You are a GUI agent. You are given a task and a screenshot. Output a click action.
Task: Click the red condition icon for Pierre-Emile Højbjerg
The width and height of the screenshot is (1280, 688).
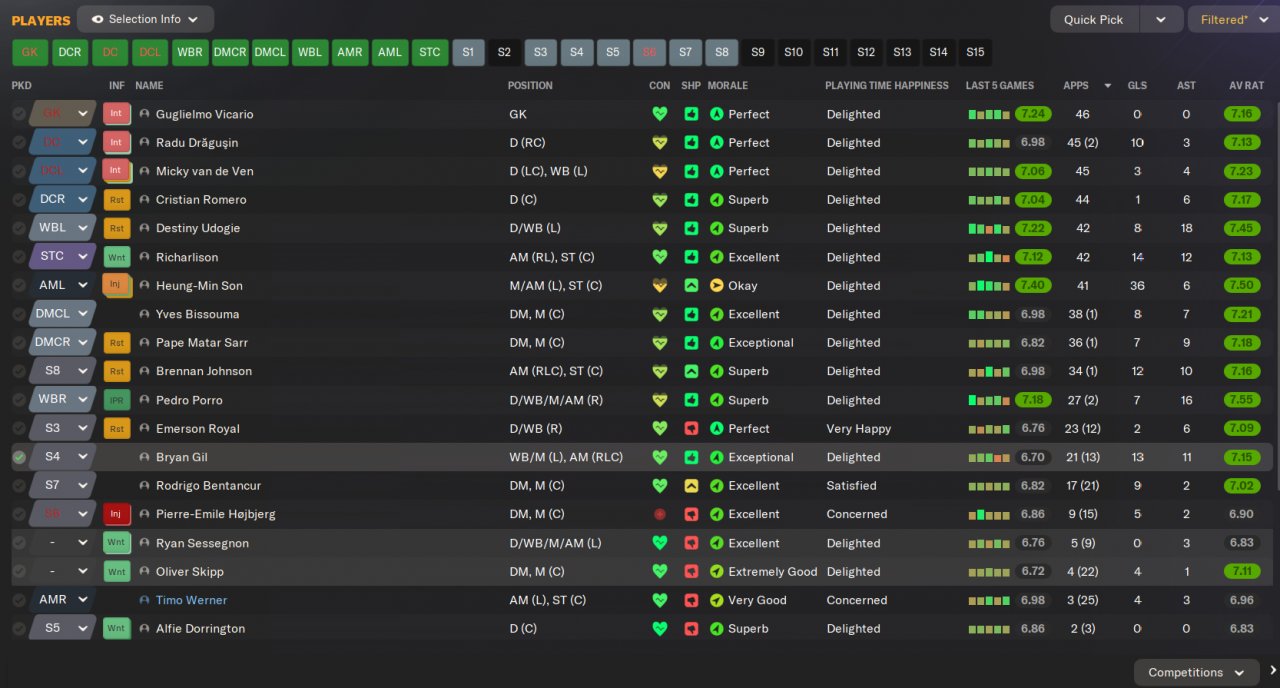659,514
